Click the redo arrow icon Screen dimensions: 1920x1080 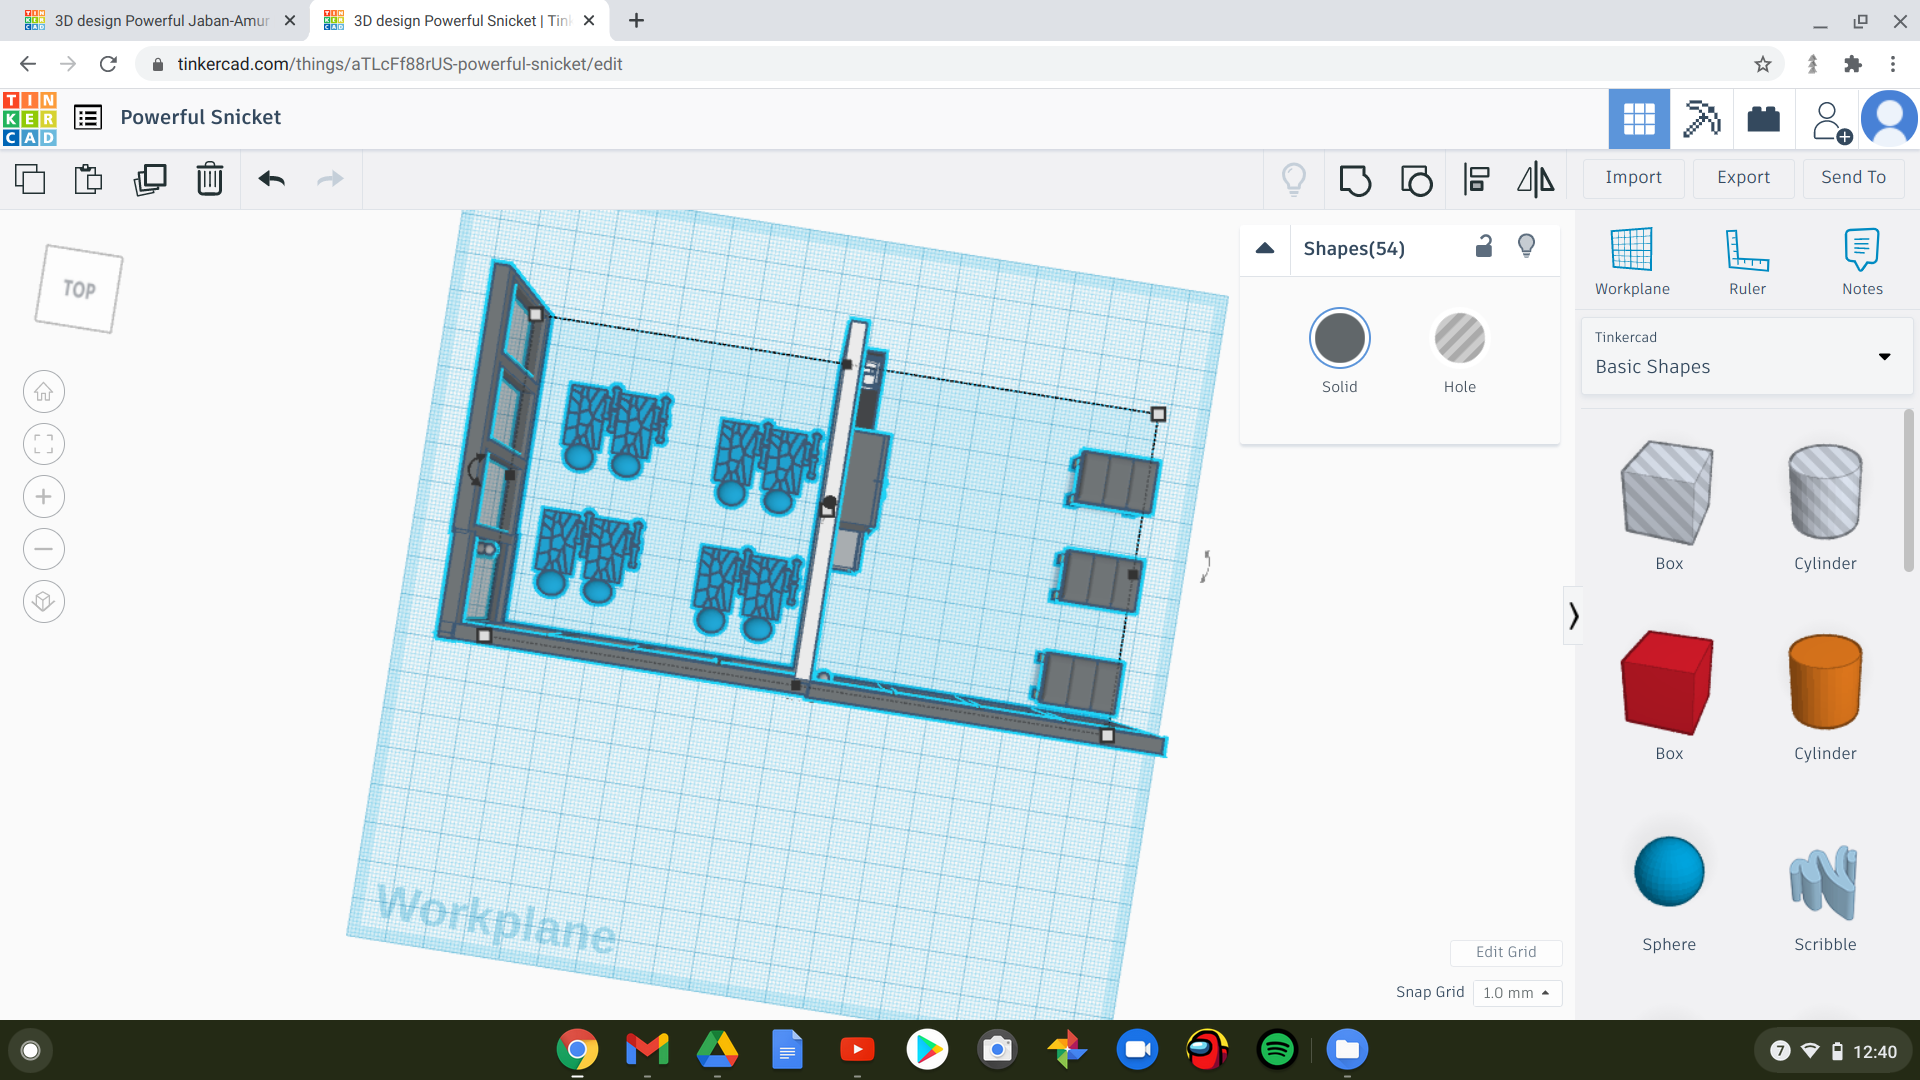click(x=330, y=179)
